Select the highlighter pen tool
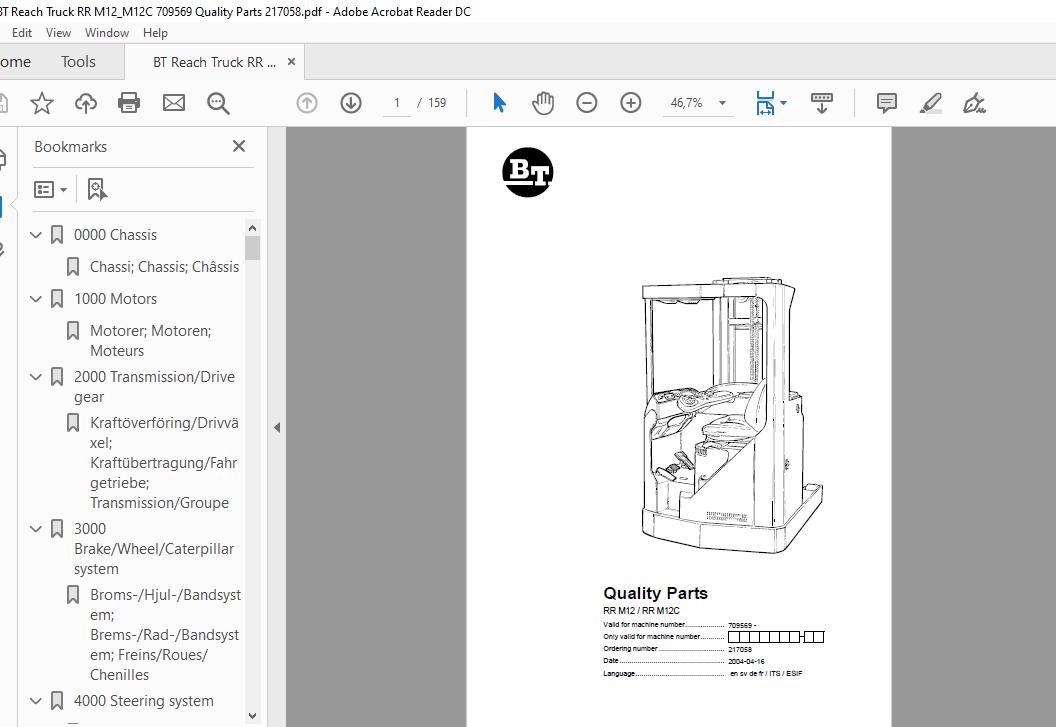1056x727 pixels. (x=930, y=103)
